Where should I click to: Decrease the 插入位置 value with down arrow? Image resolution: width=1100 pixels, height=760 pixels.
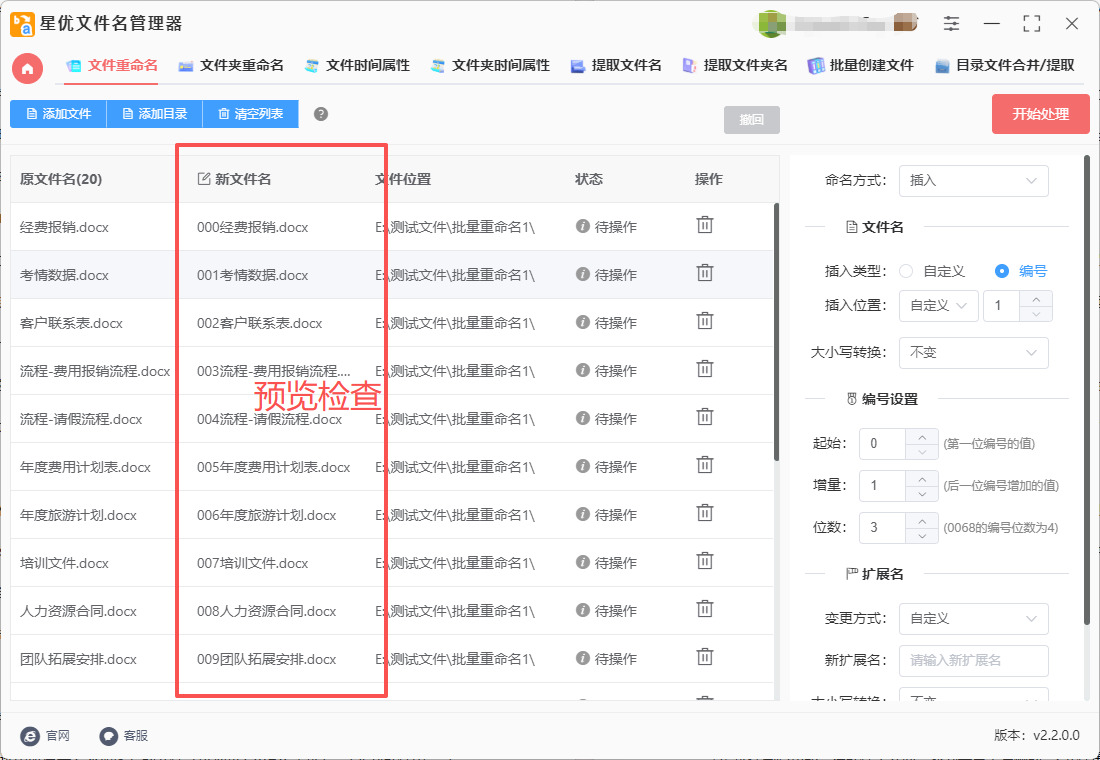click(x=1035, y=314)
